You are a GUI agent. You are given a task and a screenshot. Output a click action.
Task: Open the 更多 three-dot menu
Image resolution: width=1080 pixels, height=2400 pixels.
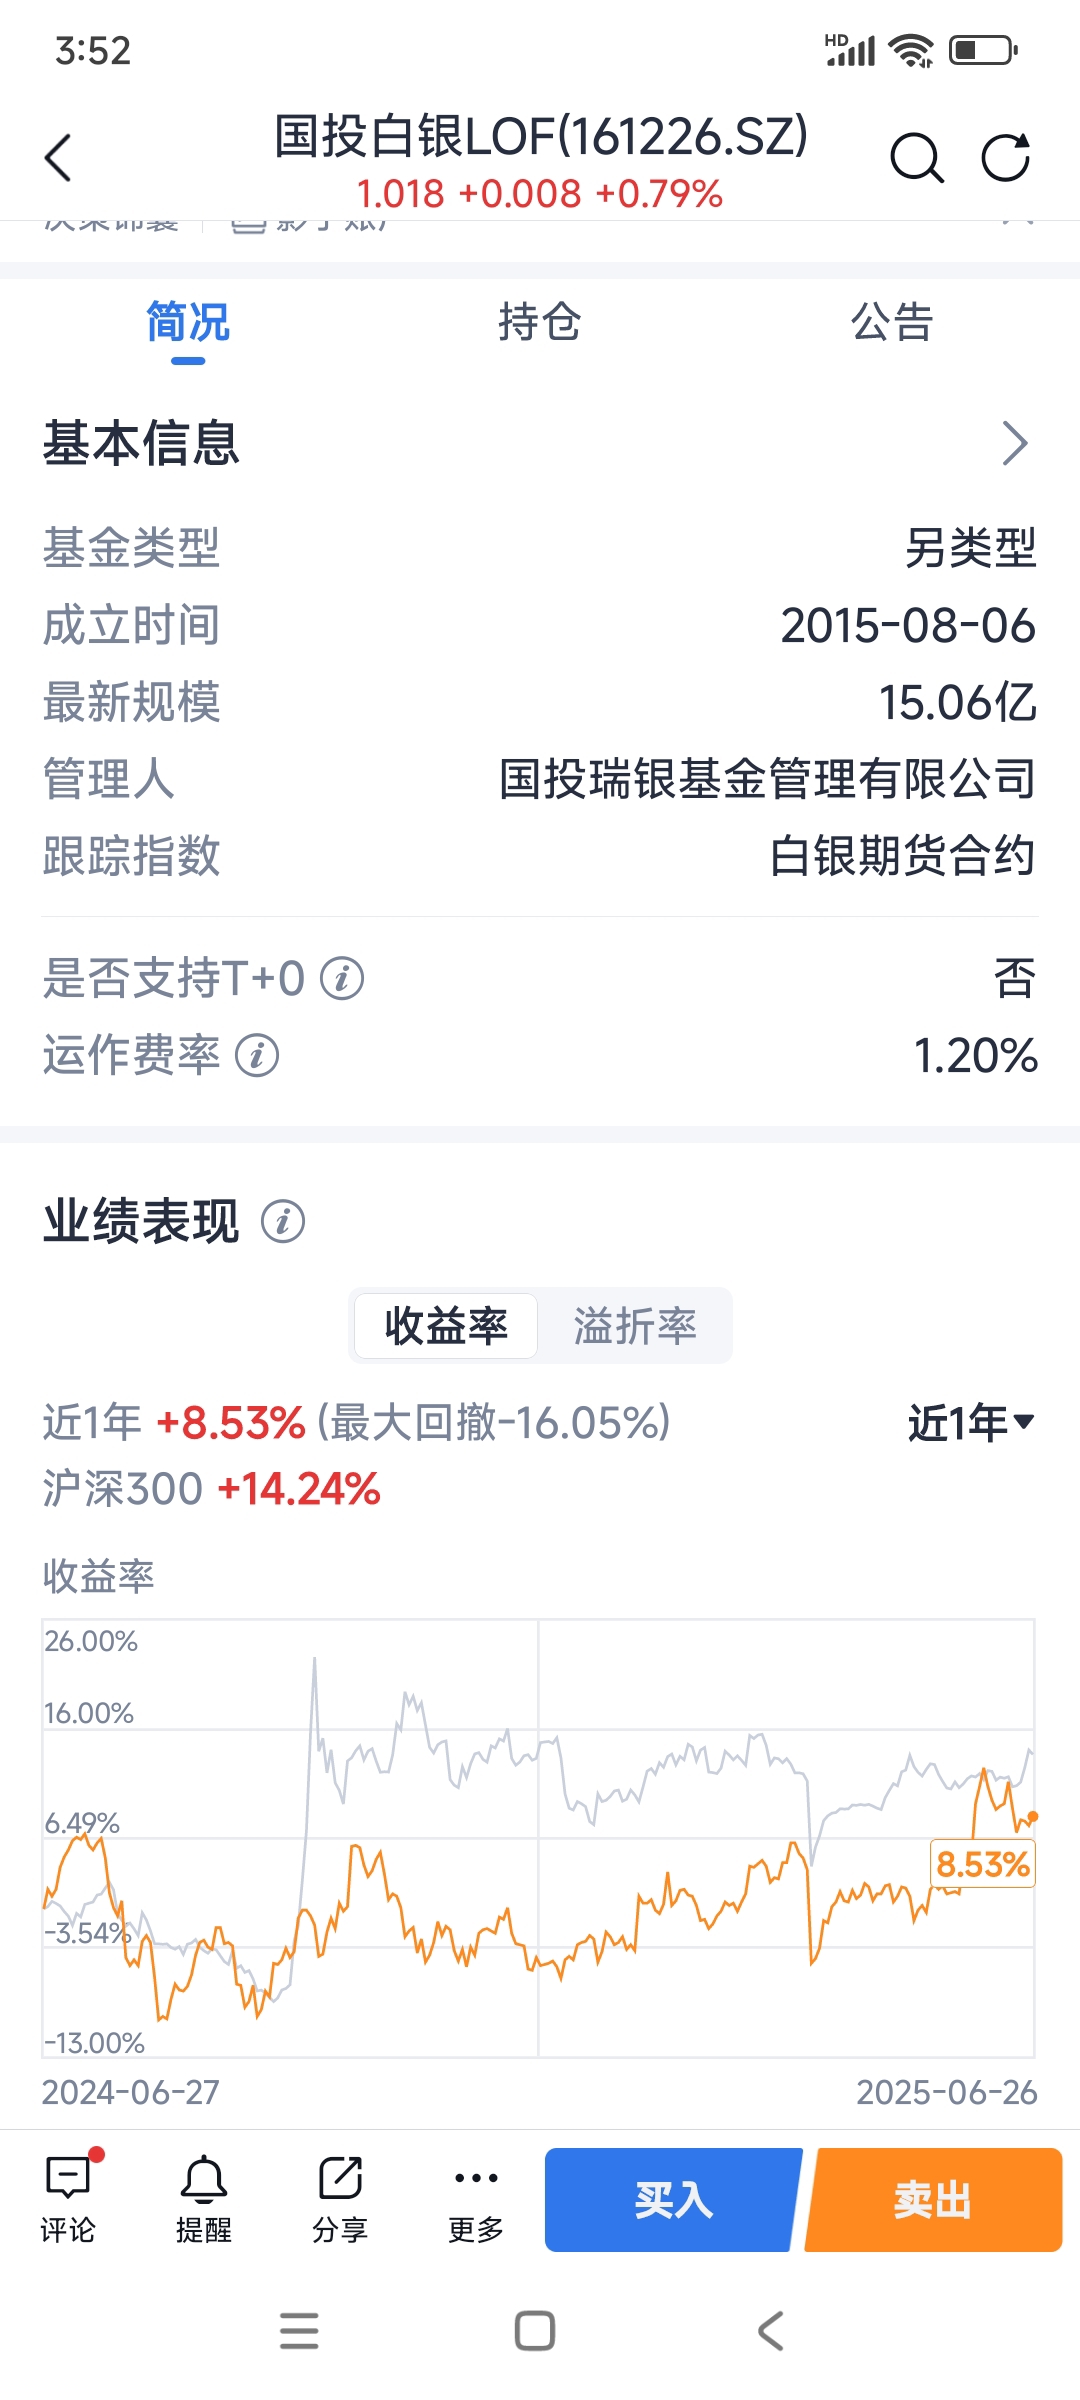pos(476,2199)
